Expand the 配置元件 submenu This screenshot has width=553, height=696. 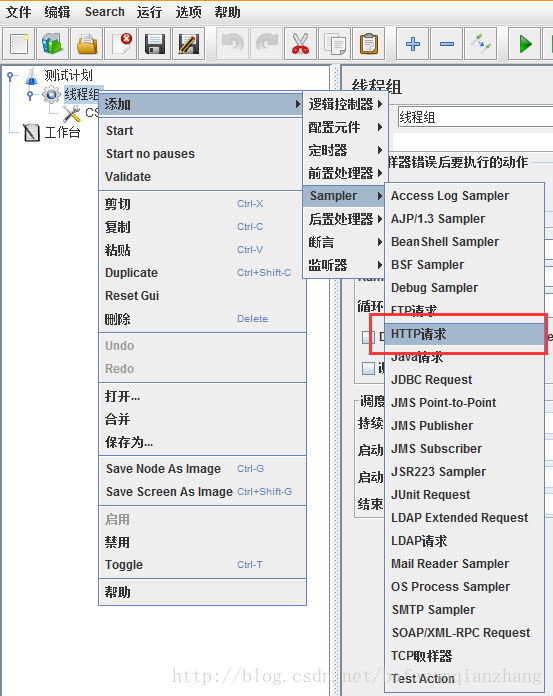[x=345, y=127]
